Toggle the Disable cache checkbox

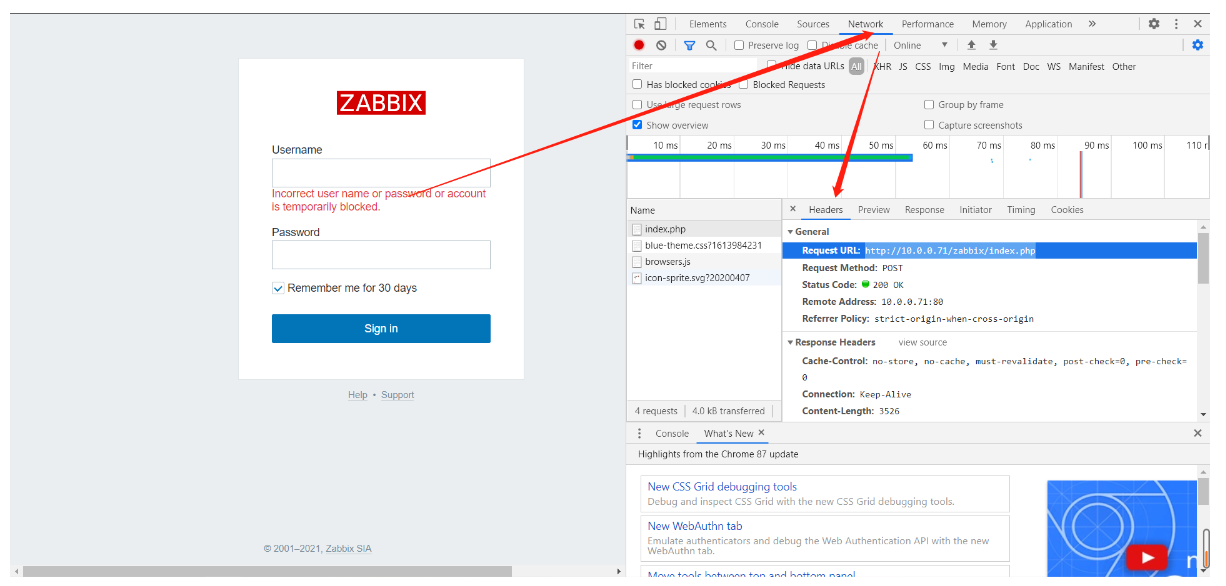[812, 45]
